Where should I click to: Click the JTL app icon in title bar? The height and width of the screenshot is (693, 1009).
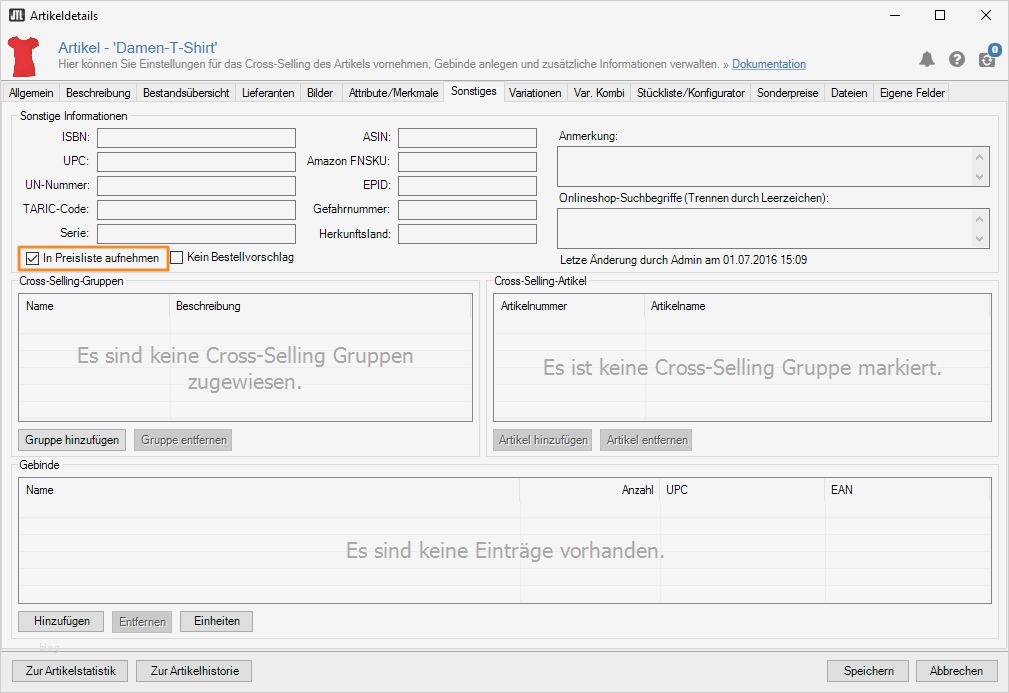pos(17,15)
